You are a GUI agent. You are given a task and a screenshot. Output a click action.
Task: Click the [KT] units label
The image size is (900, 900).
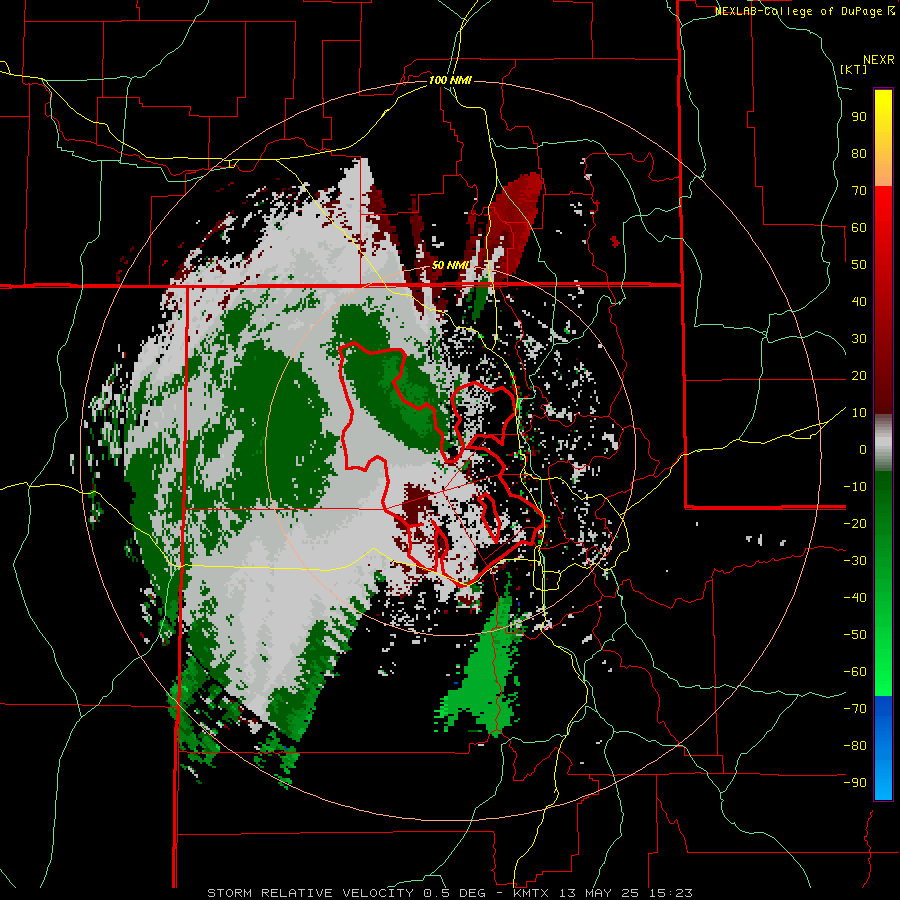point(854,69)
